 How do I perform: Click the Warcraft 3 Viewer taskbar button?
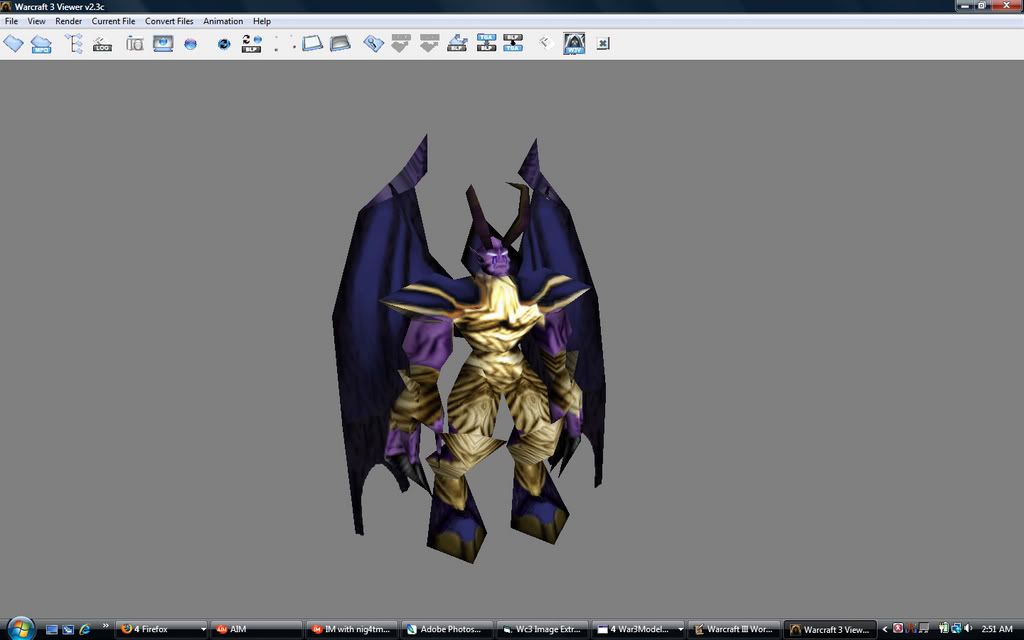[x=829, y=630]
